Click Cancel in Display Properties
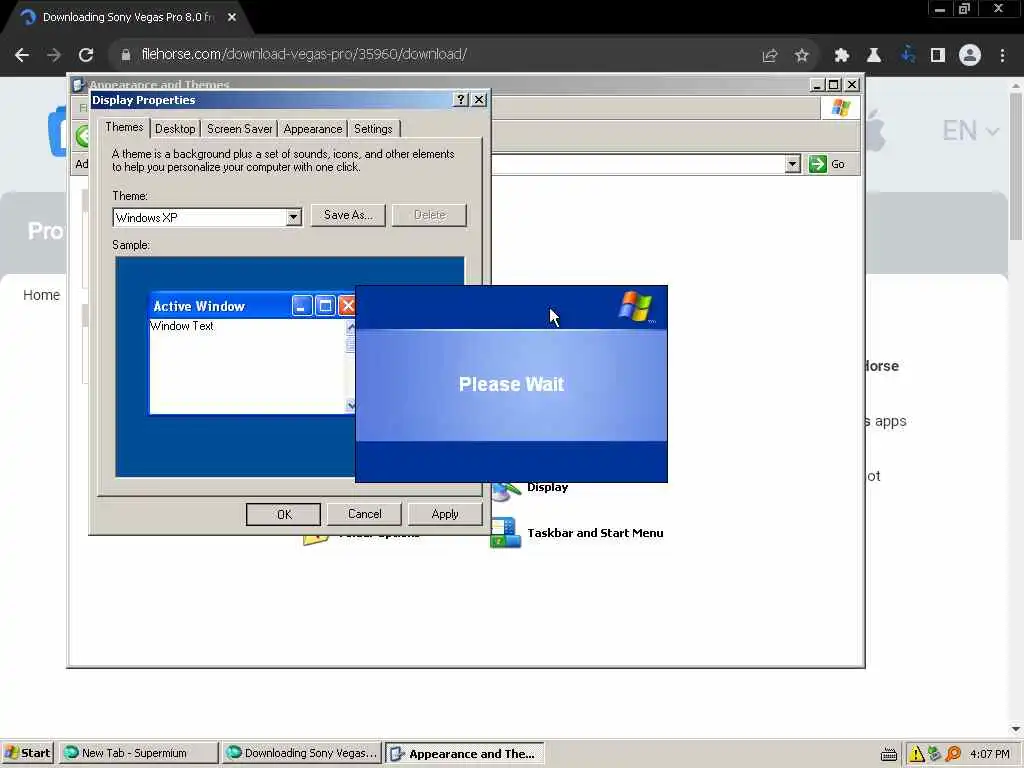 (364, 514)
